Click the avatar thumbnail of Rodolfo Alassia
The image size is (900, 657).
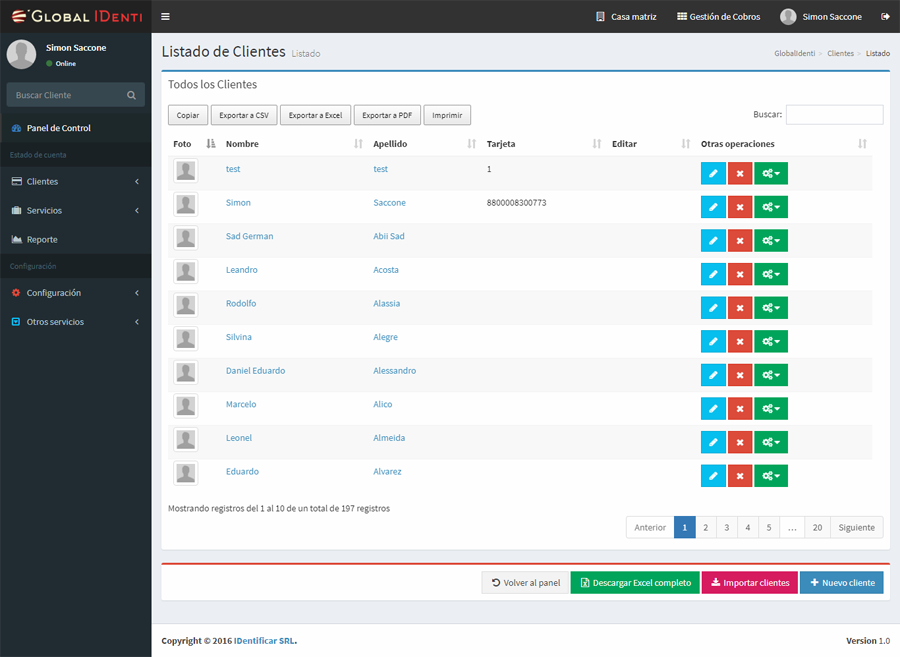tap(186, 305)
